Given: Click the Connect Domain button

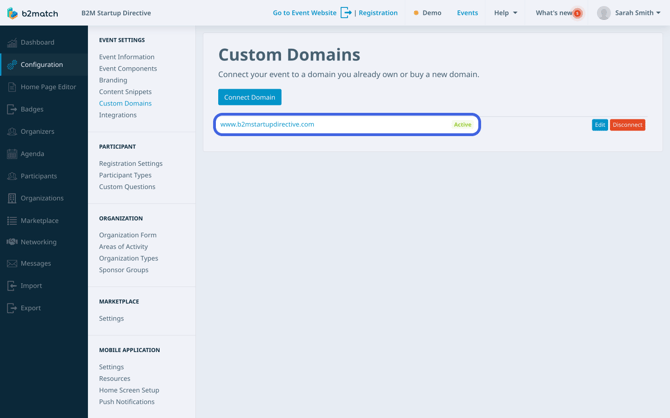Looking at the screenshot, I should pyautogui.click(x=250, y=97).
